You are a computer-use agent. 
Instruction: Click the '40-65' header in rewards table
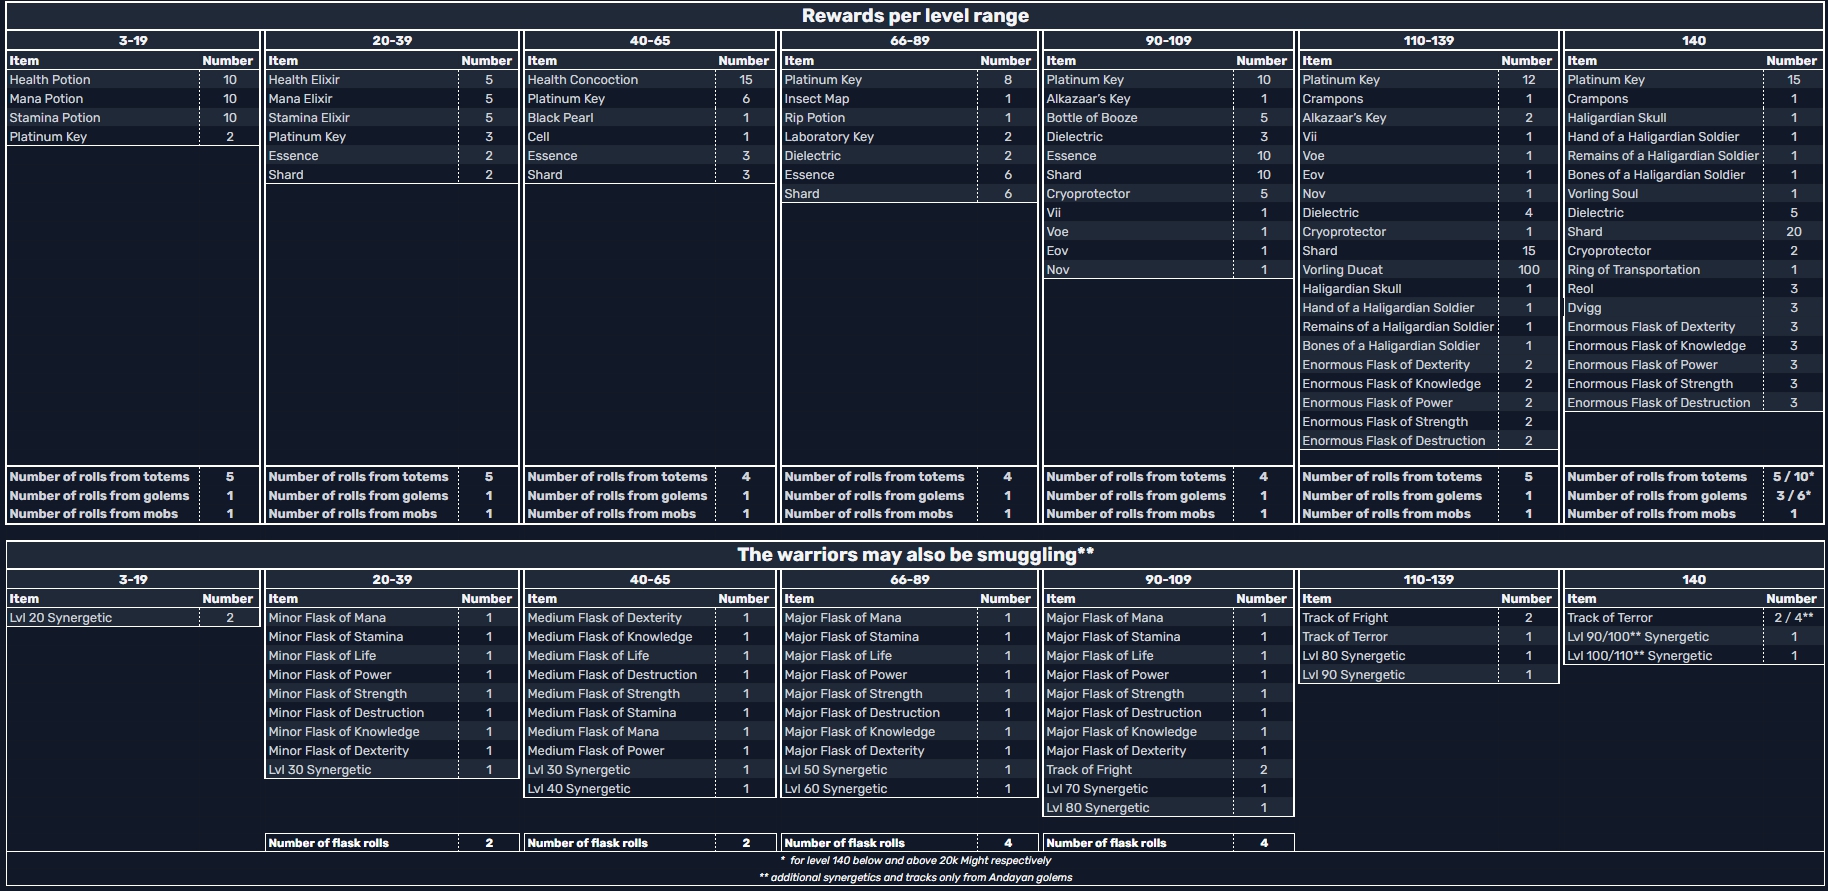point(650,41)
